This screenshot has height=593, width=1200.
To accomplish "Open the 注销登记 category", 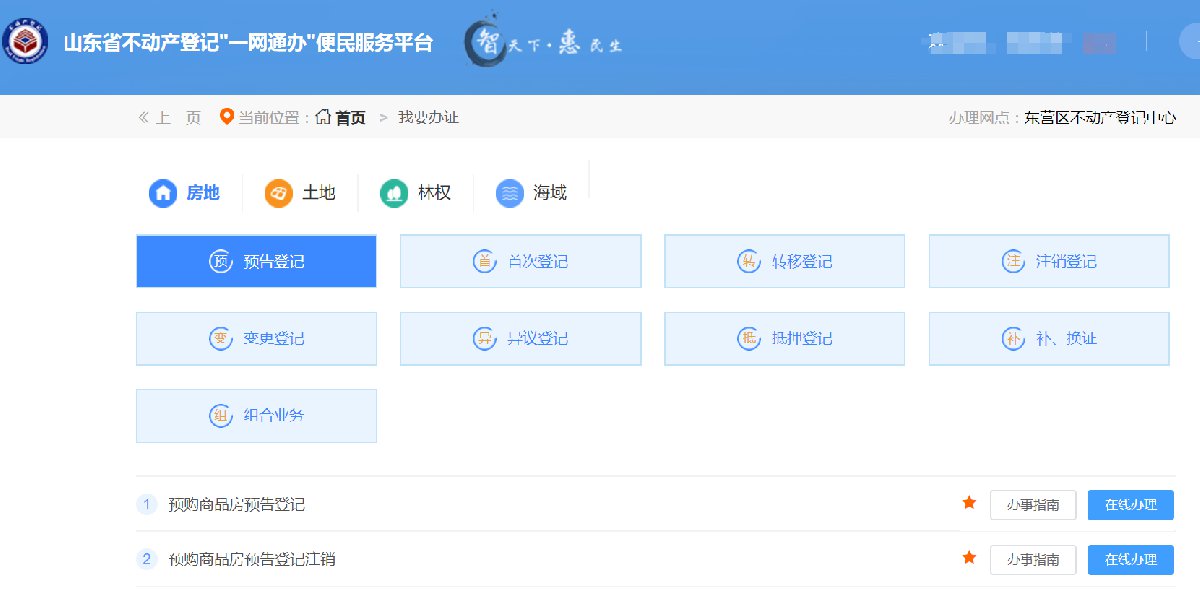I will pyautogui.click(x=1048, y=262).
